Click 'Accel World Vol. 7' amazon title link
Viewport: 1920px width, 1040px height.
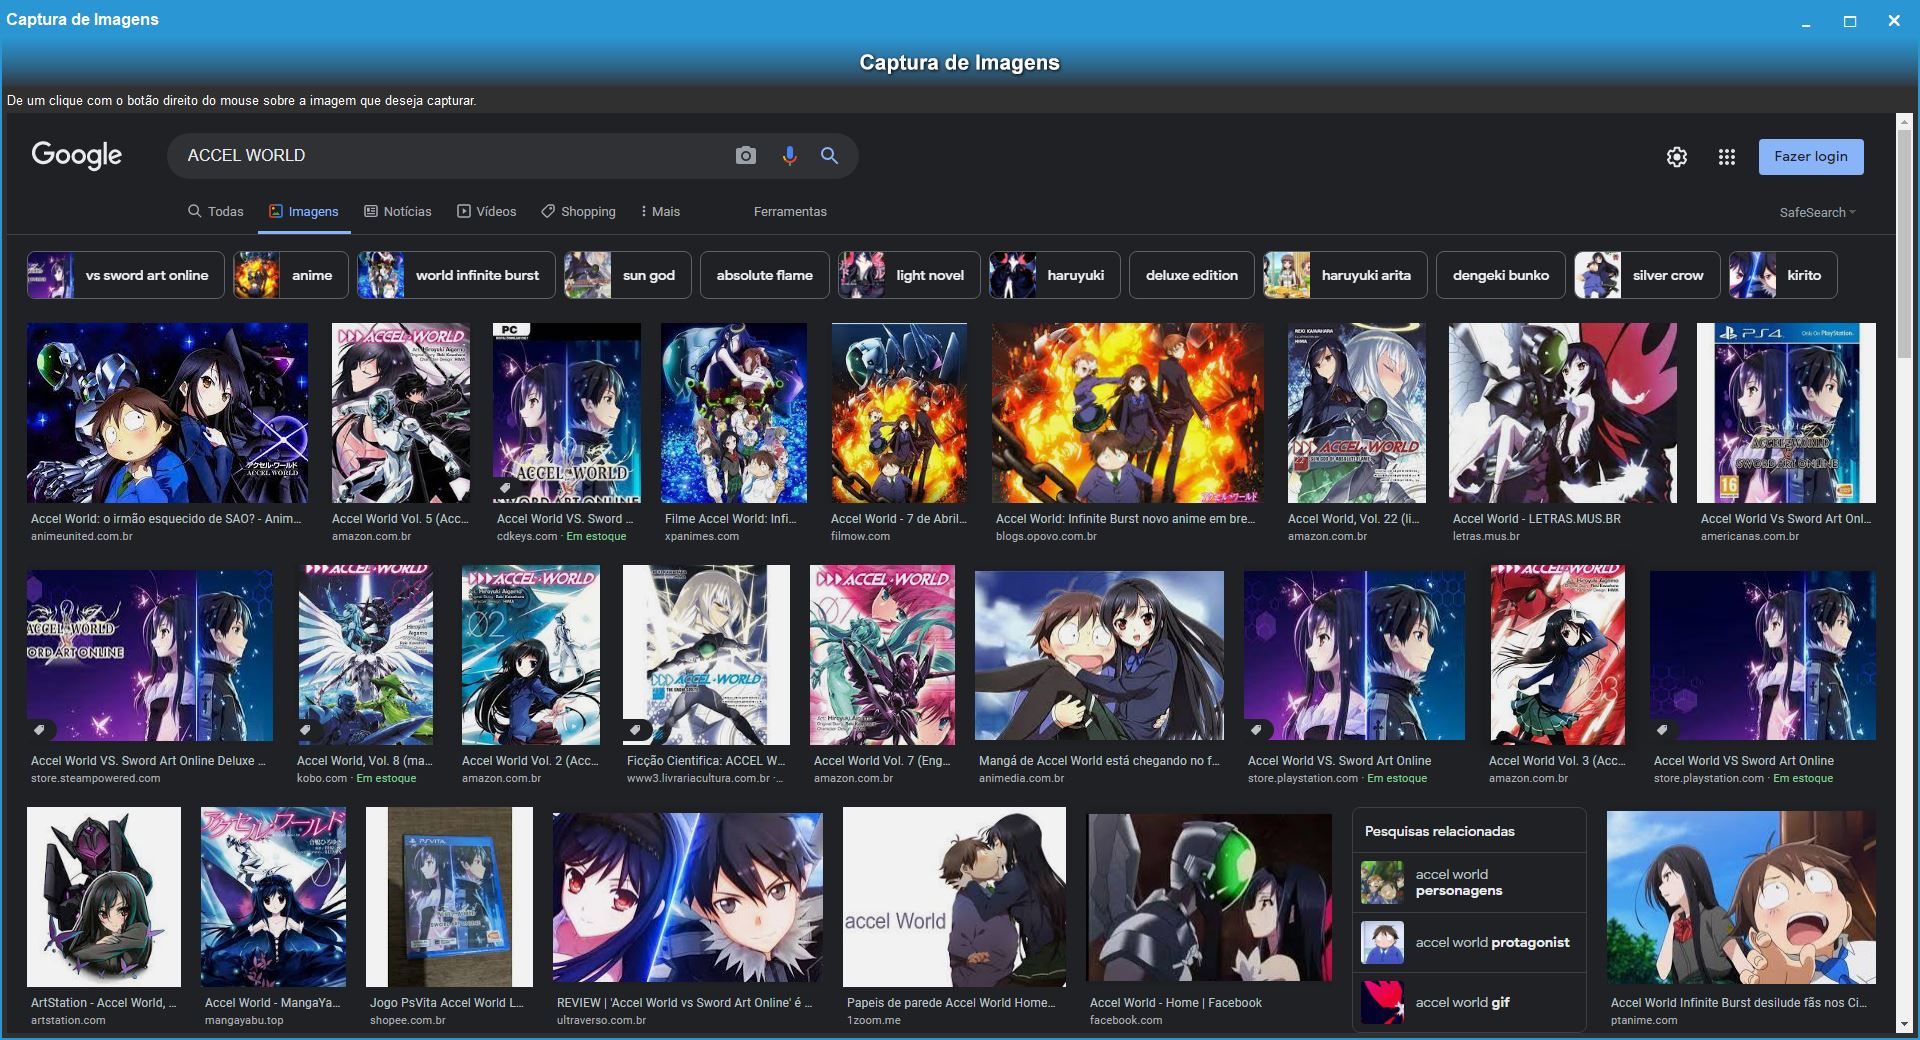(x=882, y=761)
